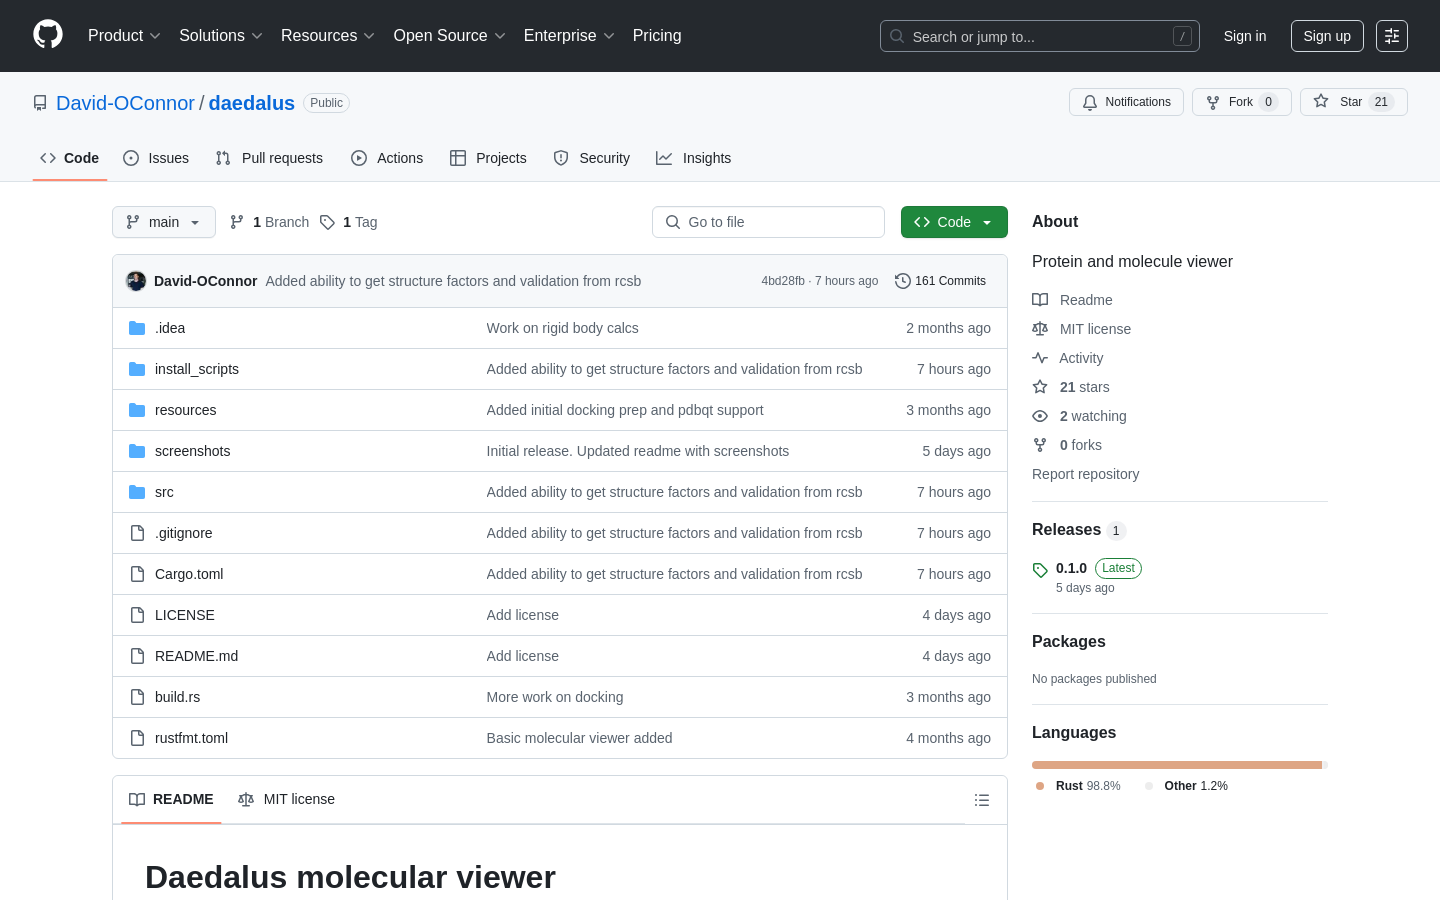Screen dimensions: 1440x900
Task: Click the LICENSE file icon
Action: (137, 615)
